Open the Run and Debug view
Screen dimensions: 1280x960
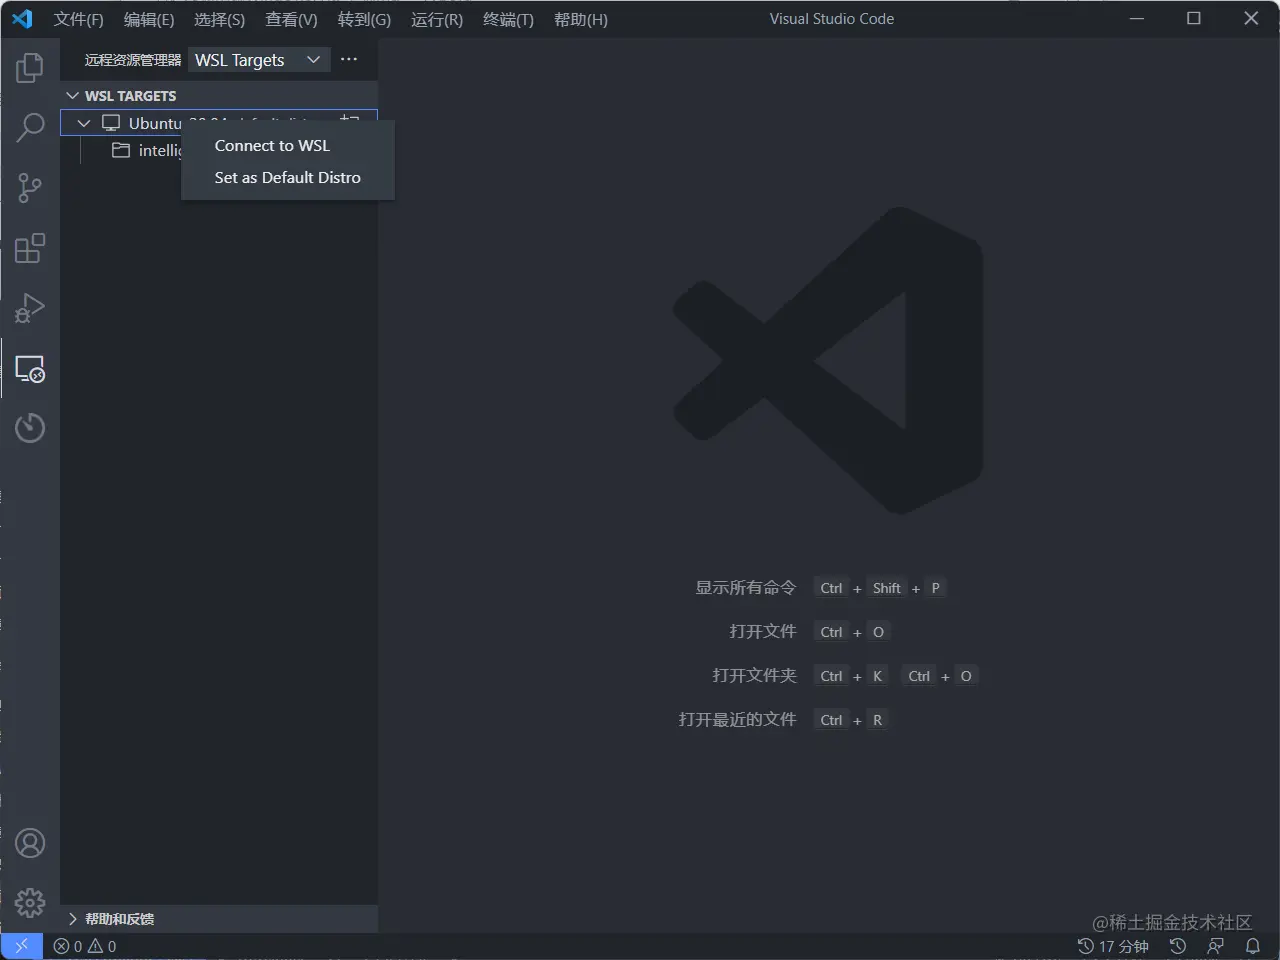[x=30, y=308]
